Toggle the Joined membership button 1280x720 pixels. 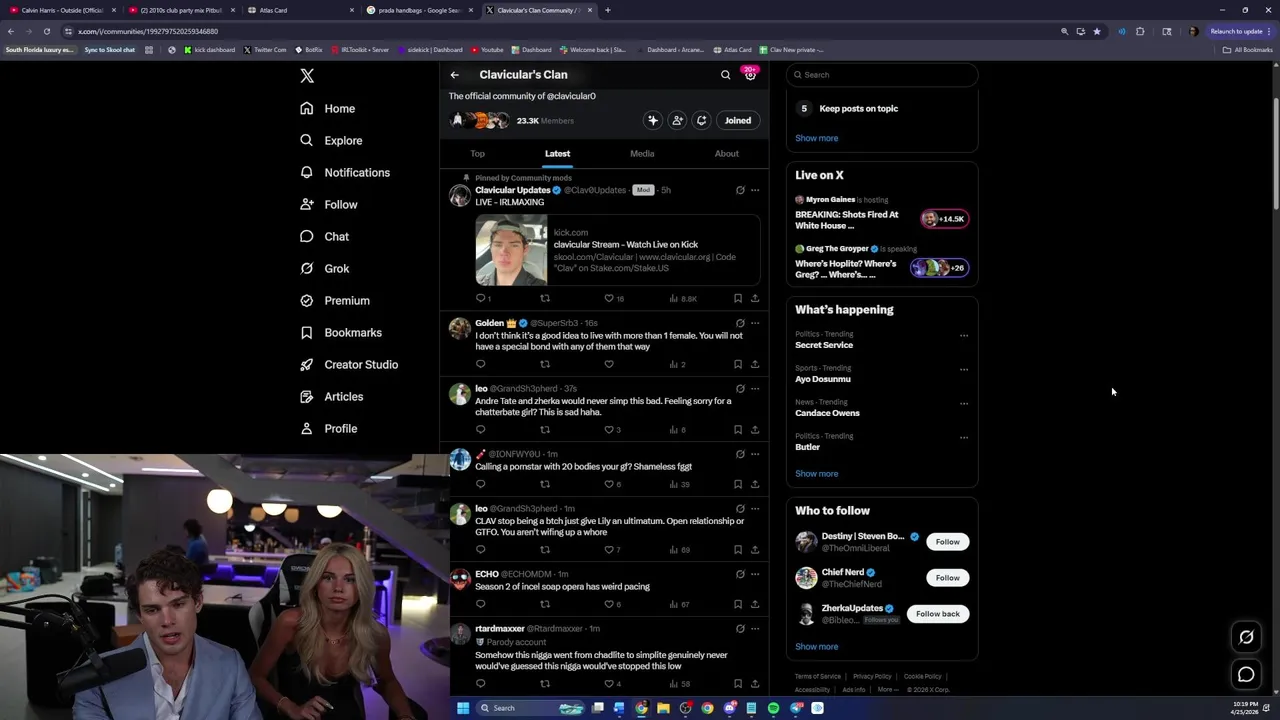[738, 120]
